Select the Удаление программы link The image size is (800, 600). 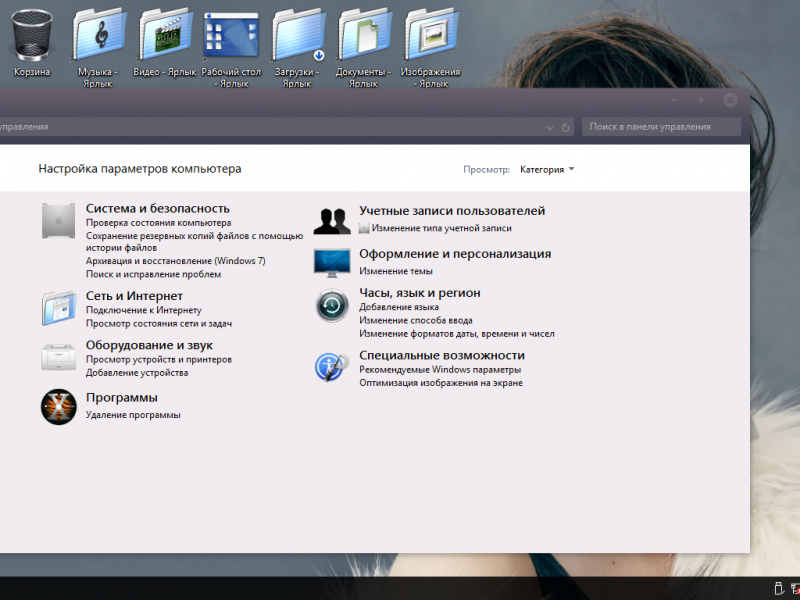point(133,415)
